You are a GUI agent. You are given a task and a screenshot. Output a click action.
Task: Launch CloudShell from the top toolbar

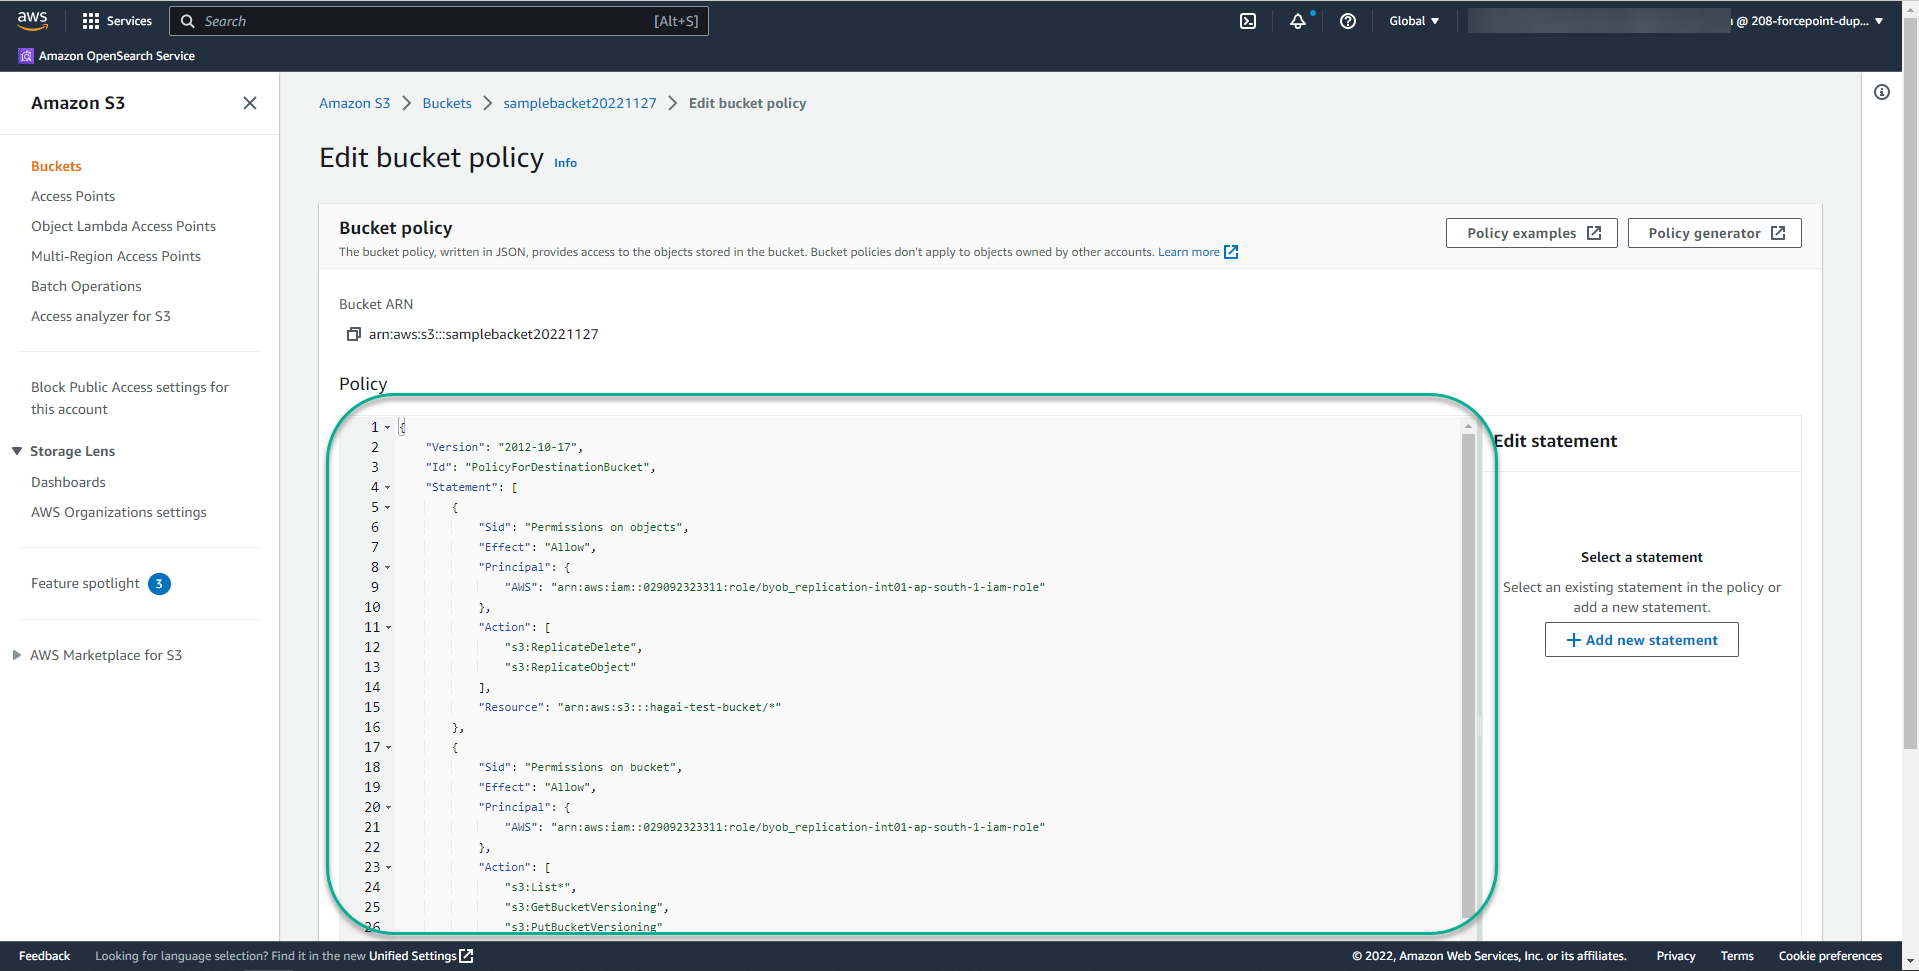pos(1247,20)
